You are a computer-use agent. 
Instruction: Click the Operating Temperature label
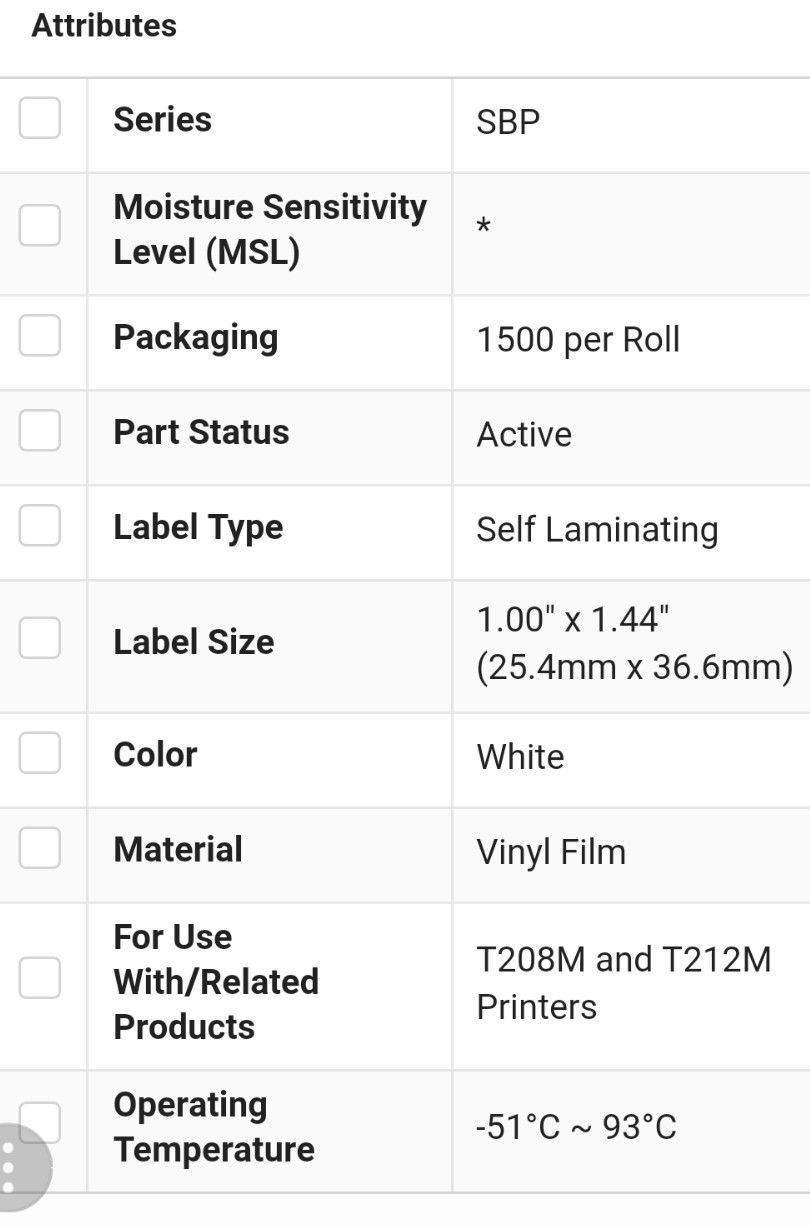[214, 1127]
